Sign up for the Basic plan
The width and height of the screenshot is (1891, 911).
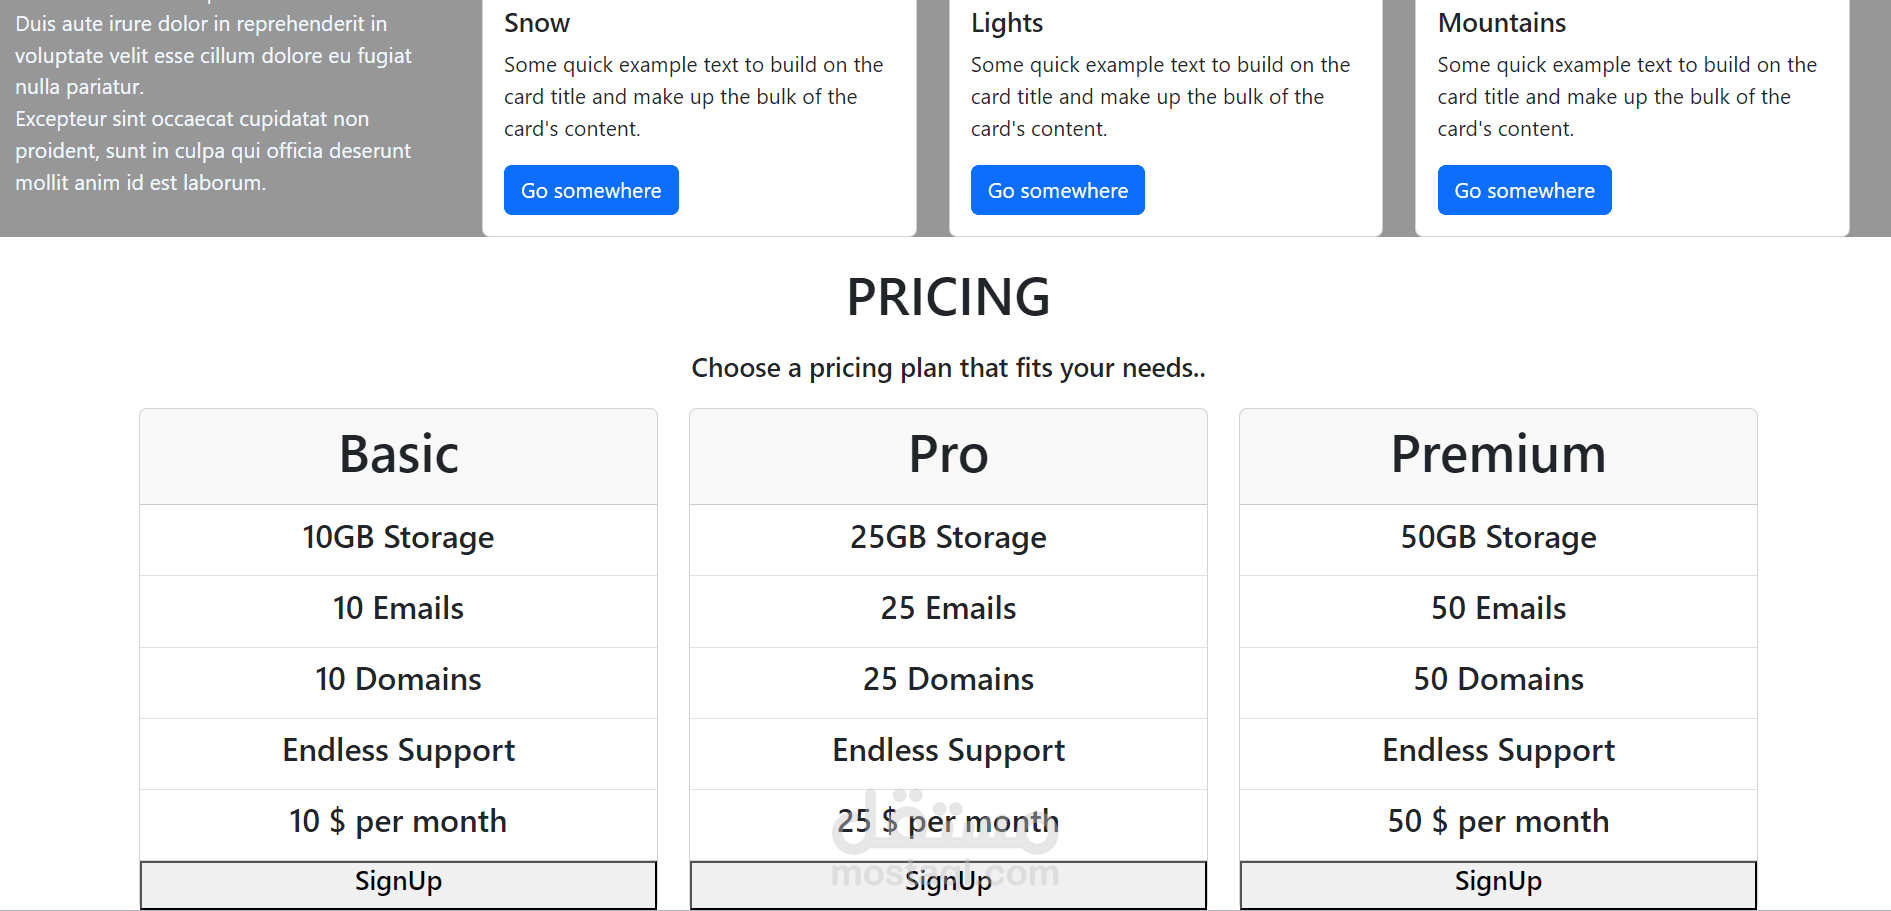[x=398, y=884]
